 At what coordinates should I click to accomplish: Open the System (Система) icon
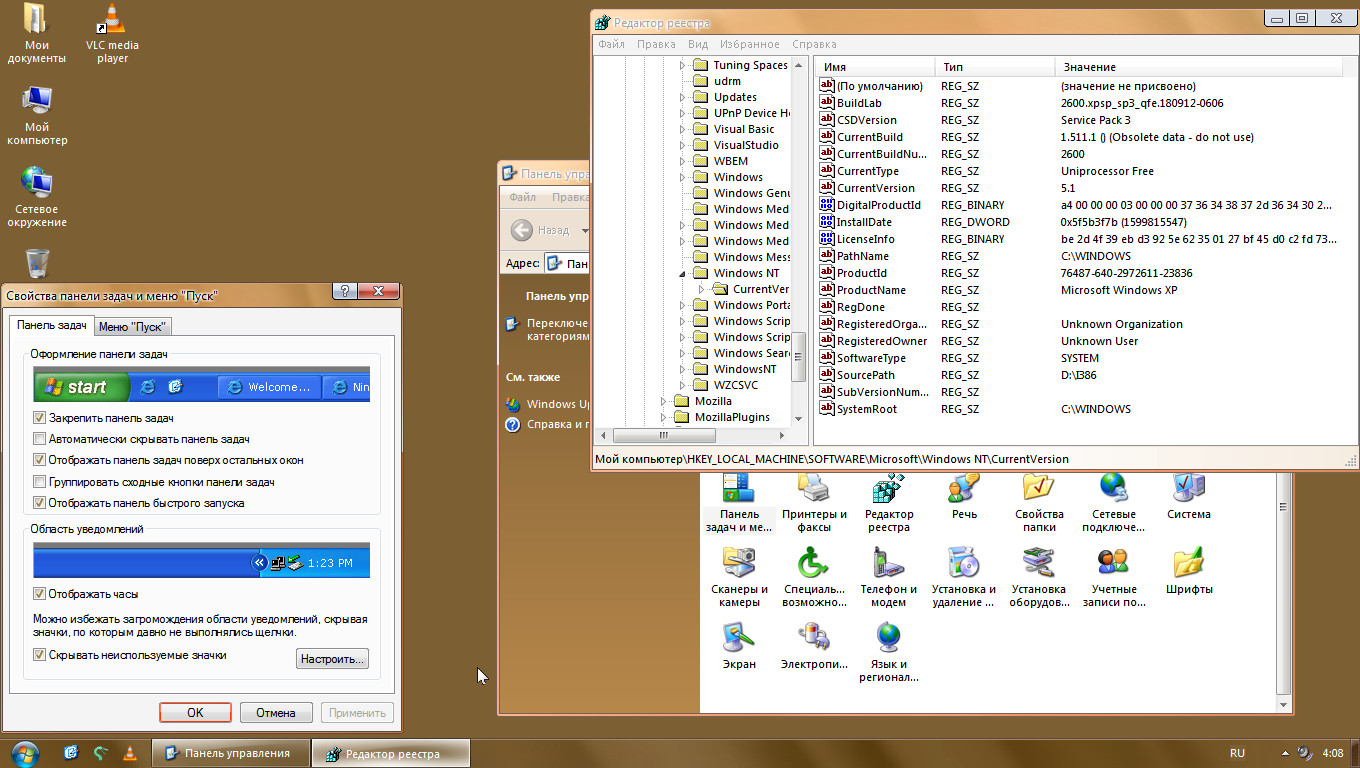click(x=1188, y=495)
